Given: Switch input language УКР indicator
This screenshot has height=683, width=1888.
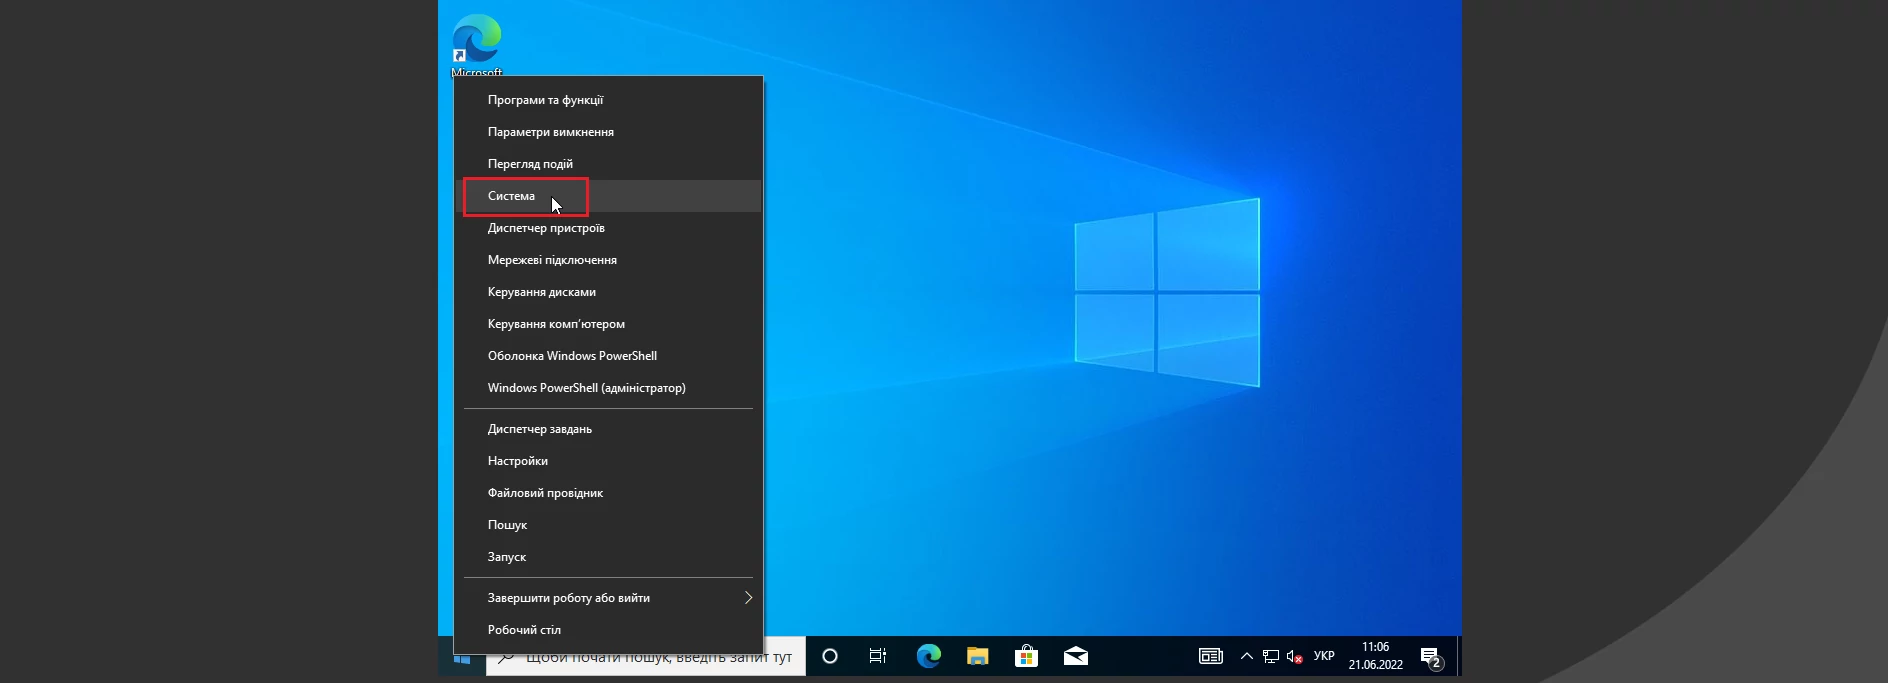Looking at the screenshot, I should click(1324, 656).
